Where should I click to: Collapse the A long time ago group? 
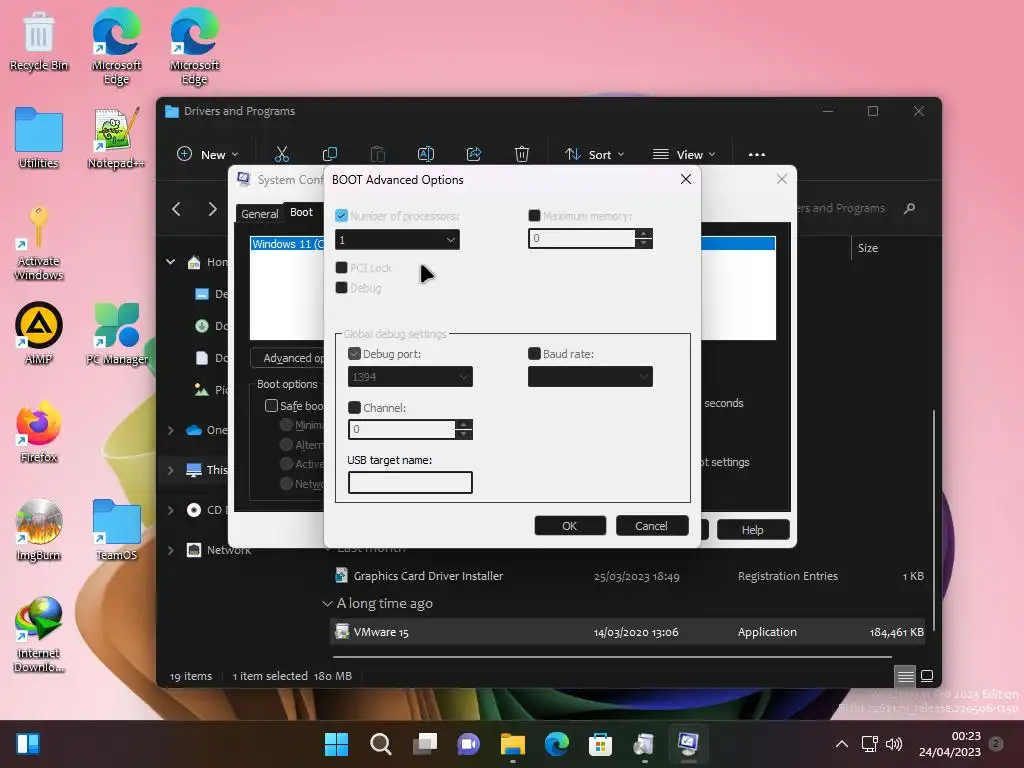(327, 604)
